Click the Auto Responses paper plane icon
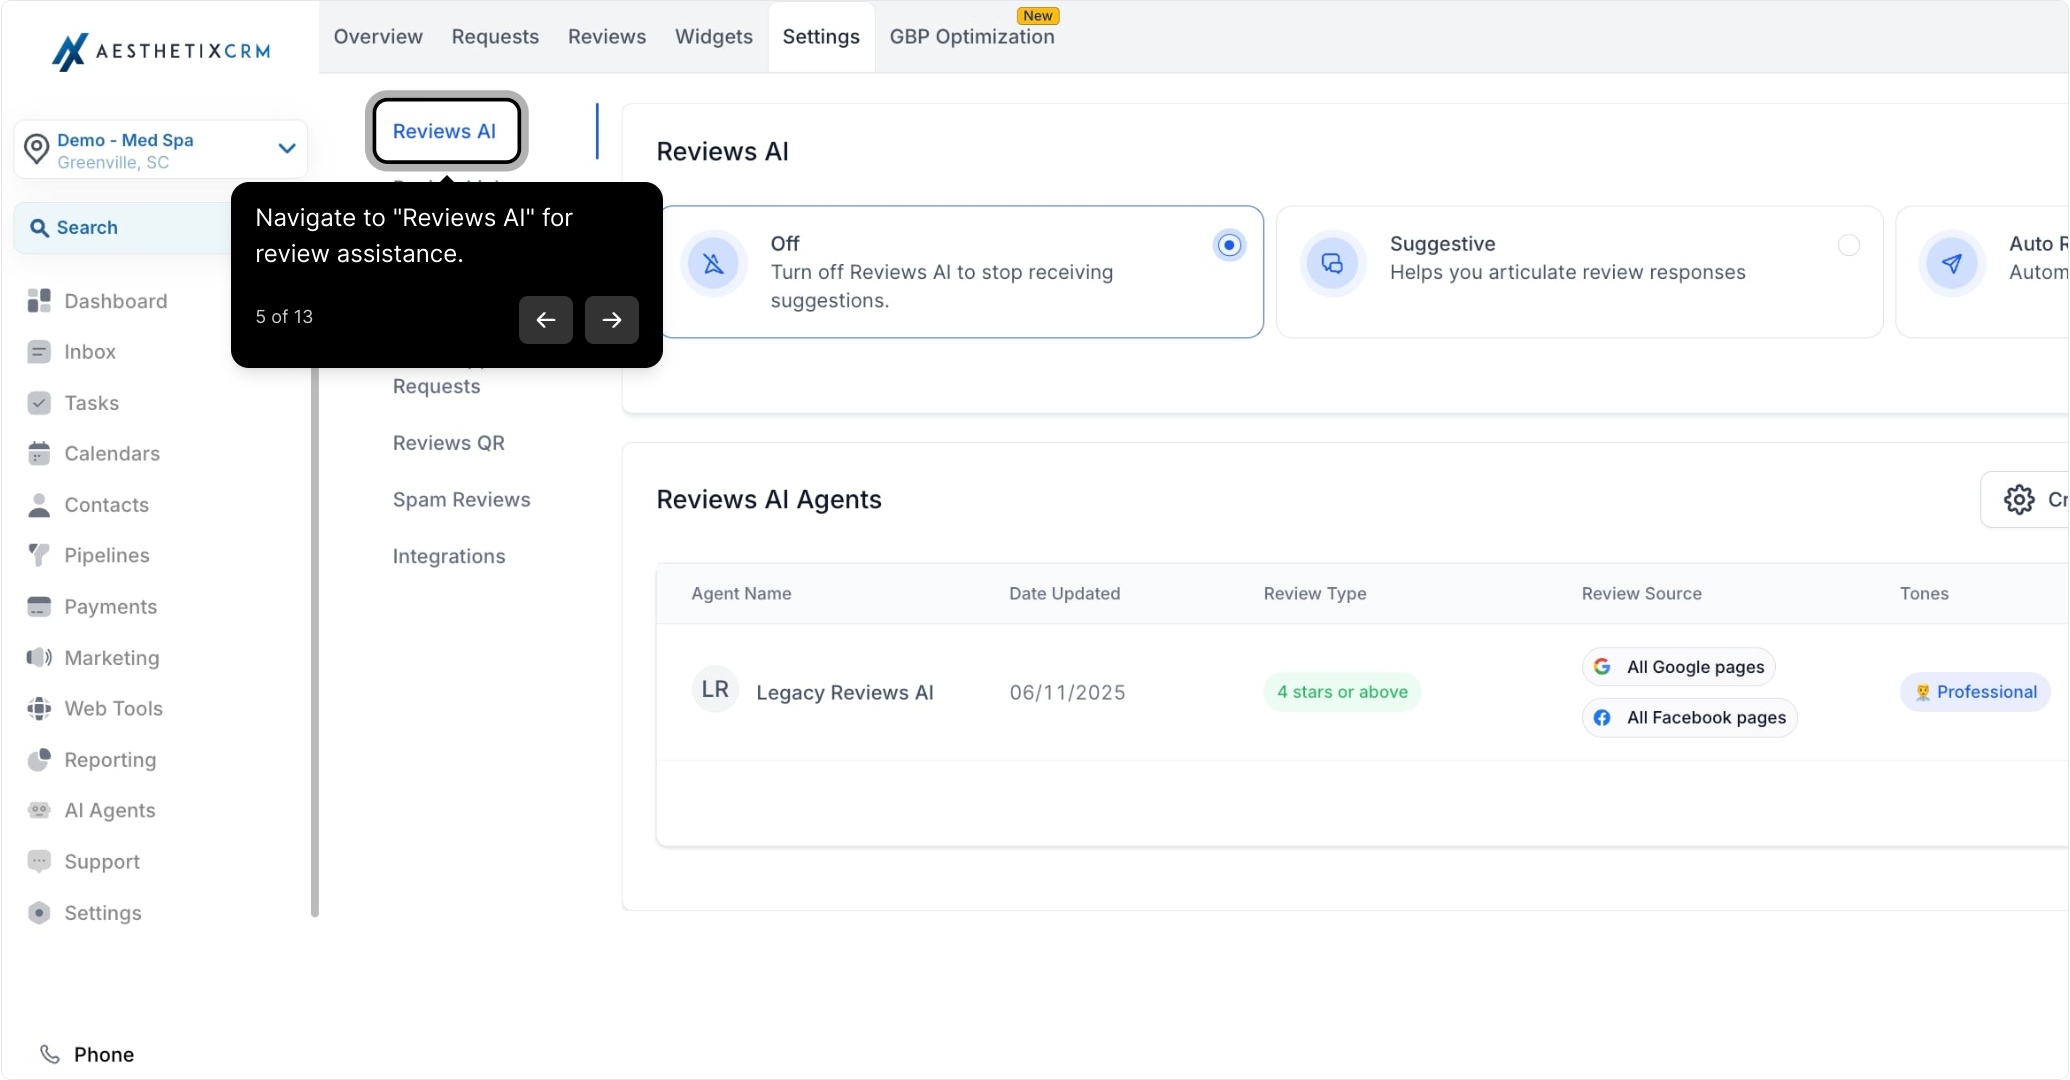Image resolution: width=2070 pixels, height=1080 pixels. tap(1952, 264)
